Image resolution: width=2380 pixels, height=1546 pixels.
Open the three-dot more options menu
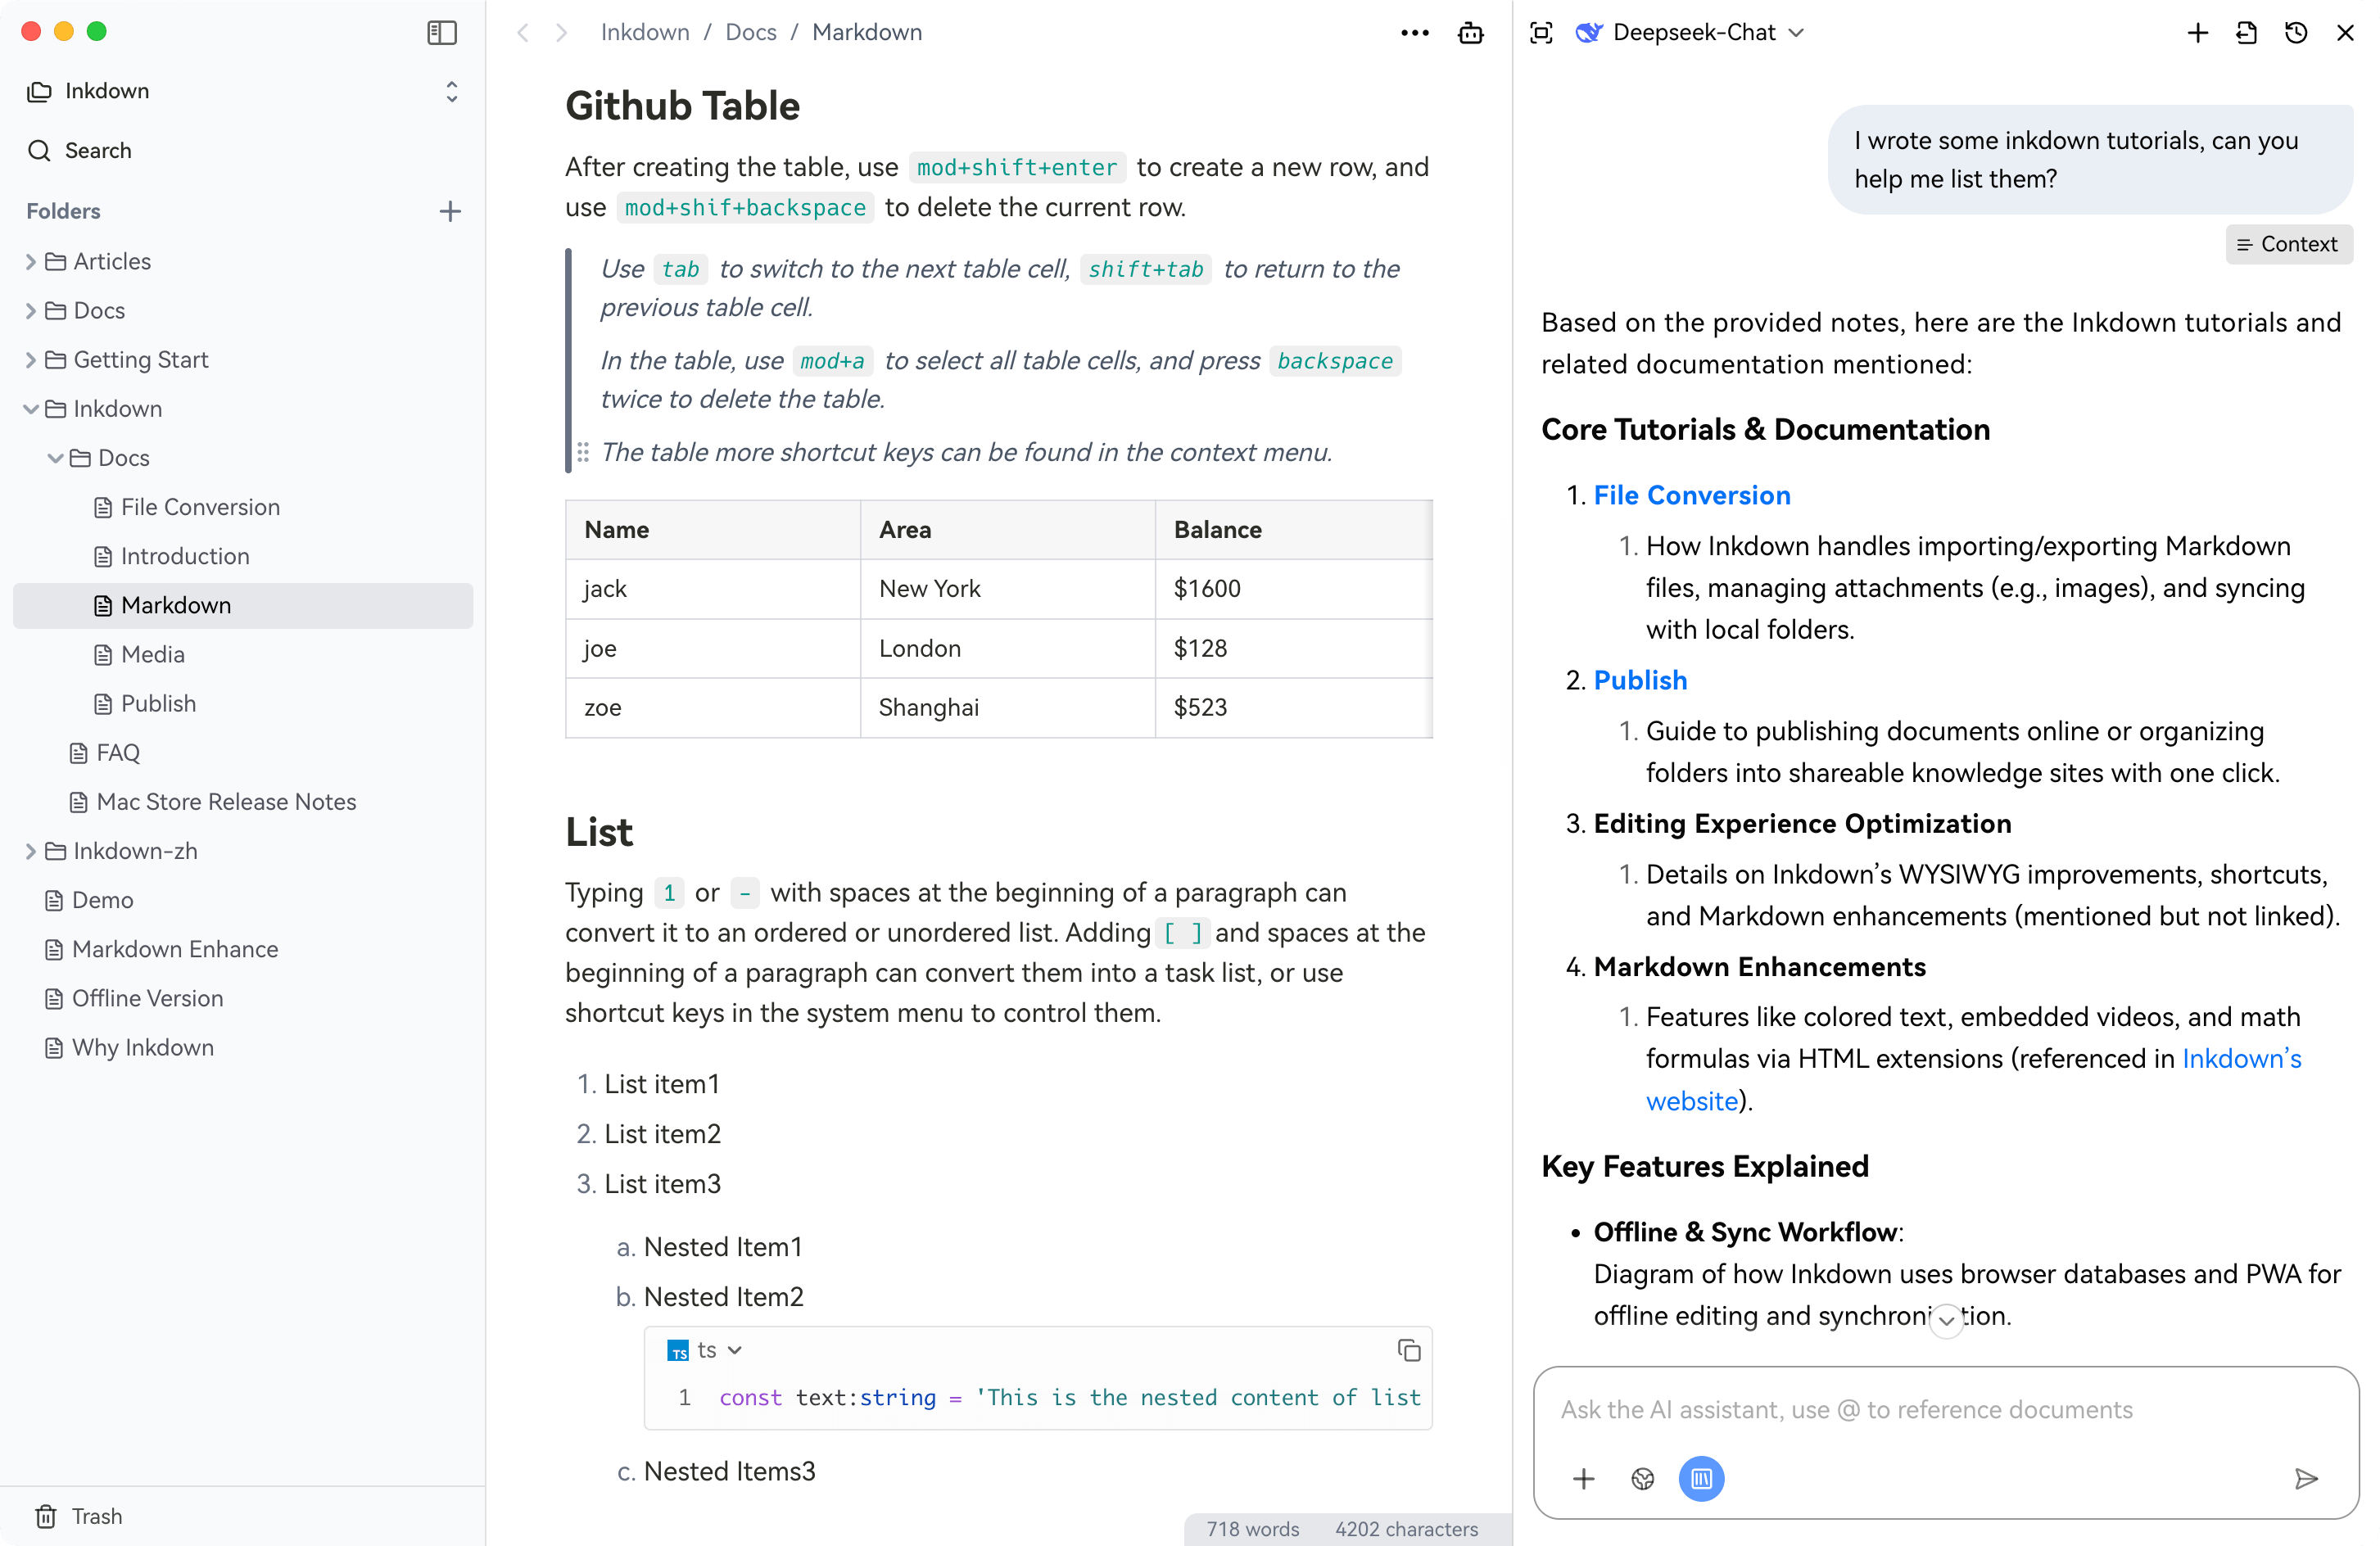click(1414, 33)
